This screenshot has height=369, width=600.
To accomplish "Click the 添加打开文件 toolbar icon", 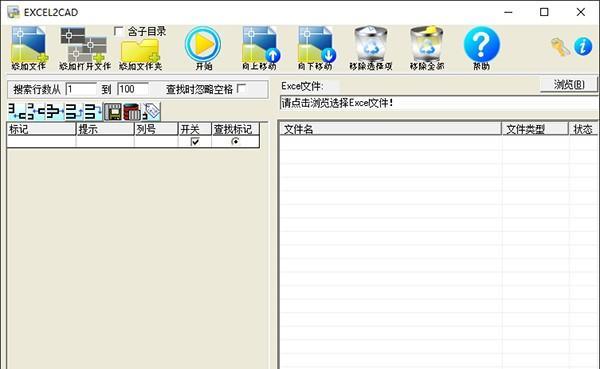I will click(x=85, y=48).
